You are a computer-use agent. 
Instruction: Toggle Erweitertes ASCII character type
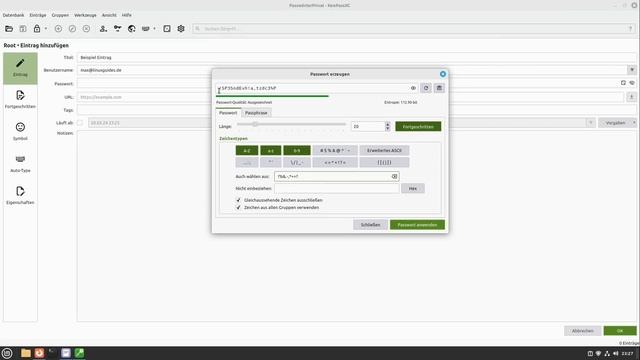point(384,151)
